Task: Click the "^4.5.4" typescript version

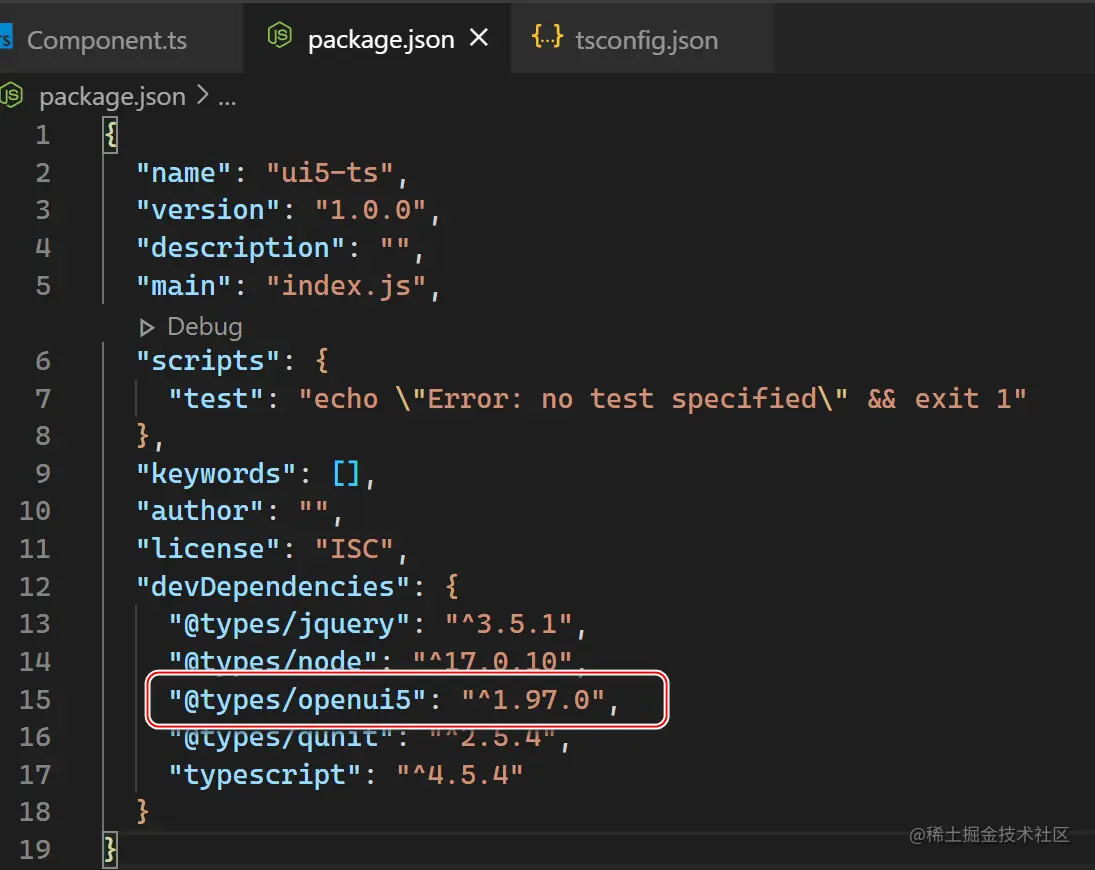Action: pyautogui.click(x=460, y=775)
